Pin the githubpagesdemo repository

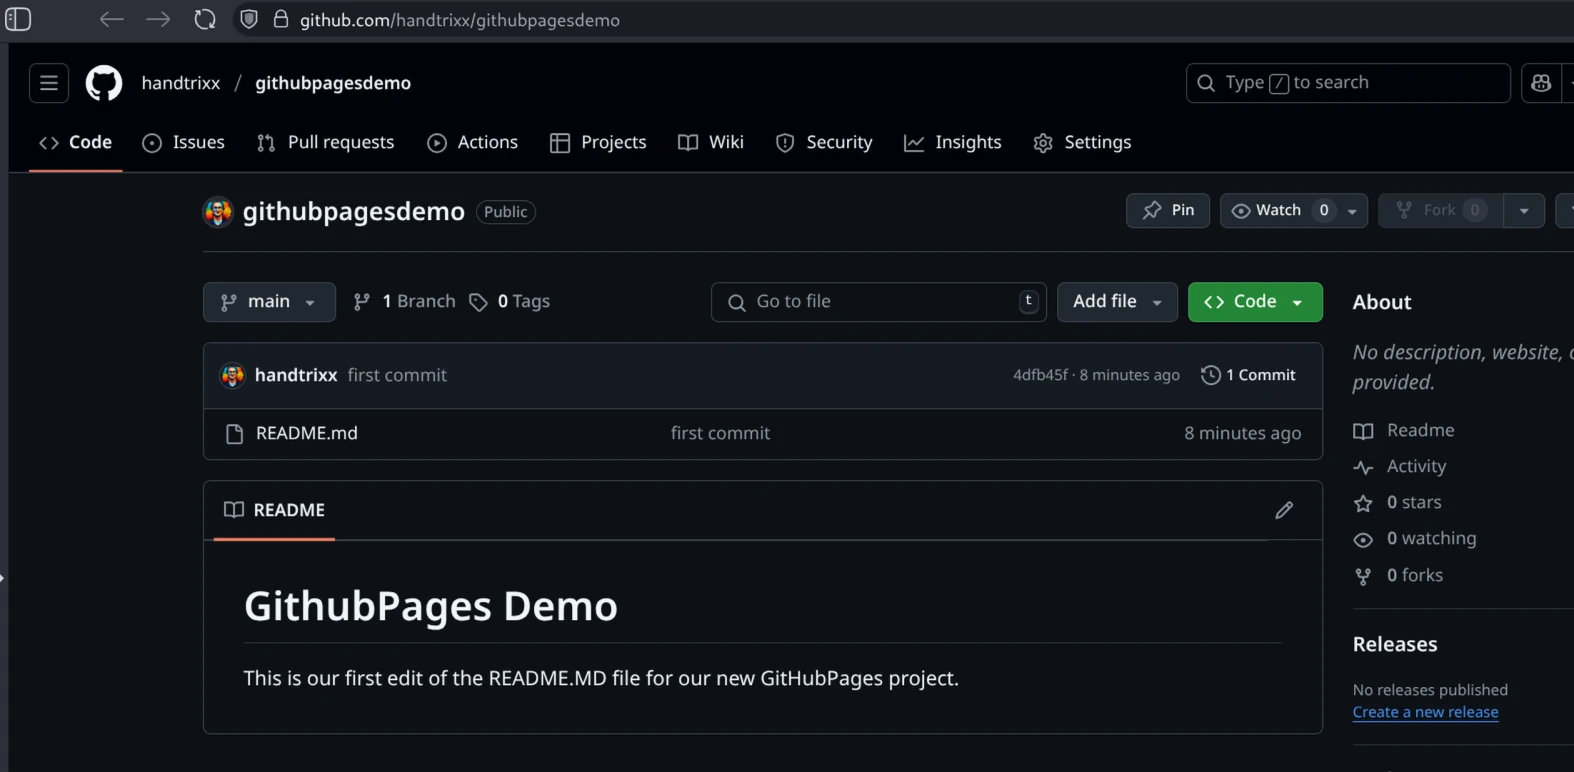(1167, 210)
